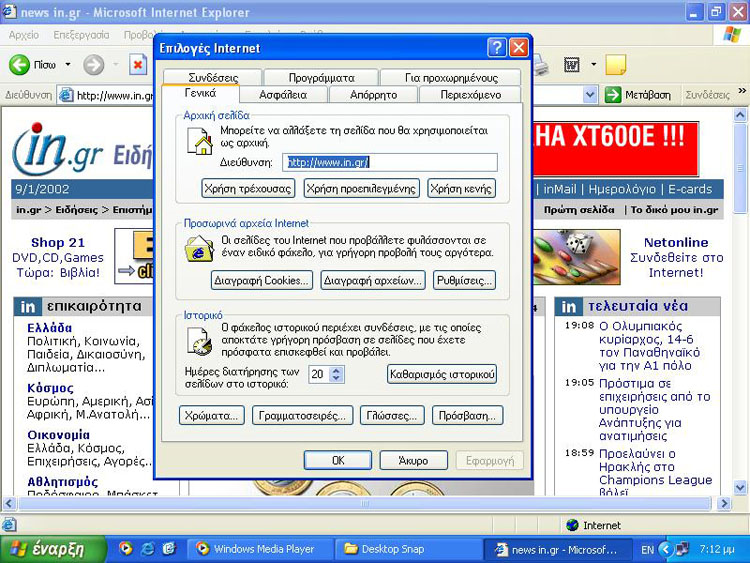Switch to the Απόρρητο tab
Viewport: 750px width, 563px height.
point(373,95)
